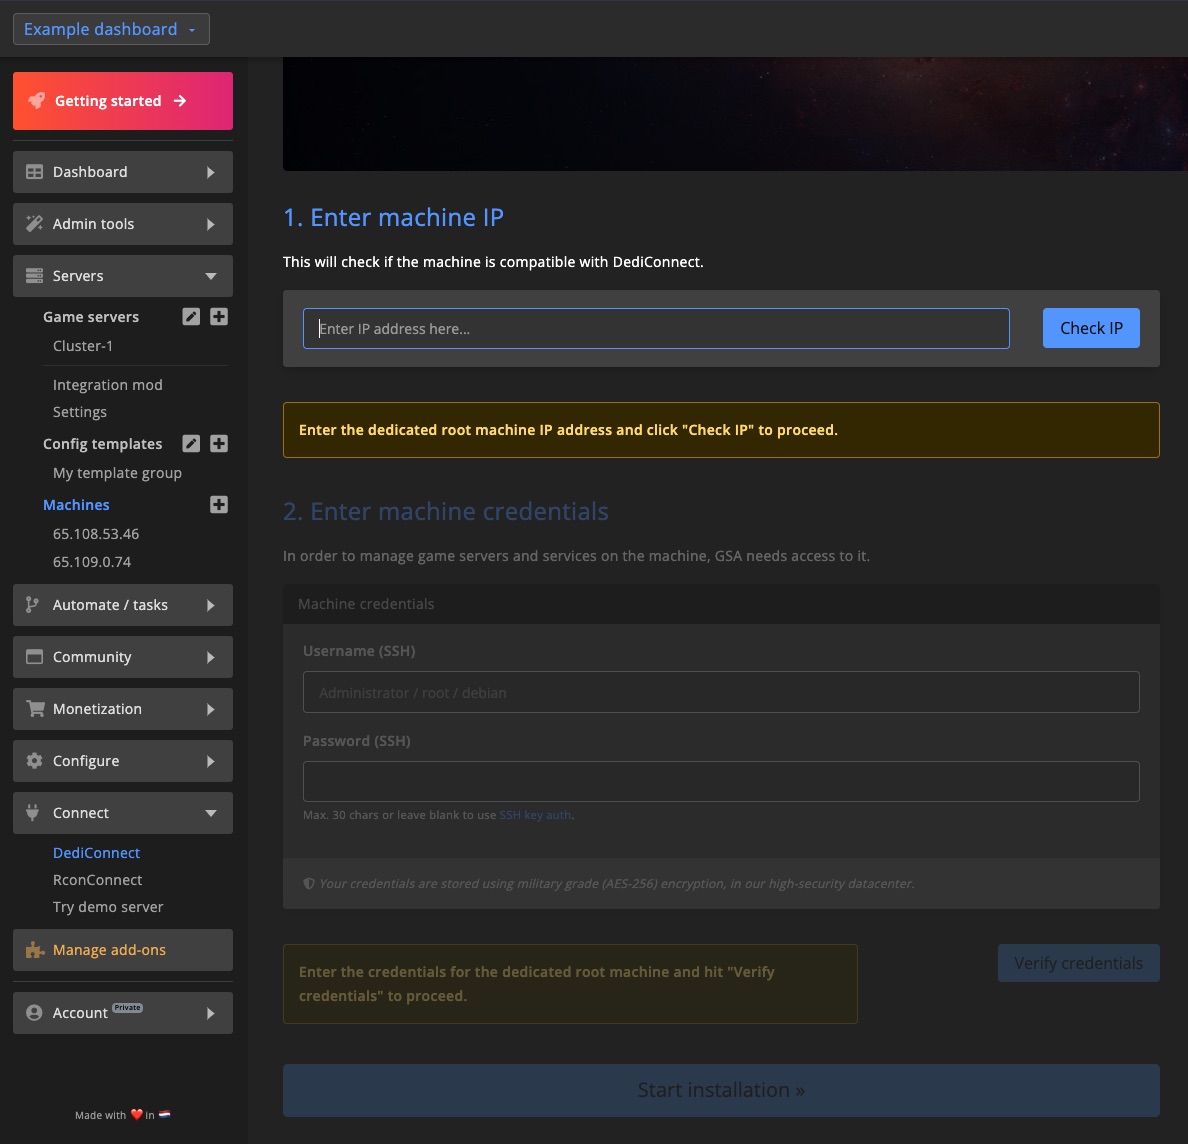Screen dimensions: 1188x1144
Task: Click the edit pencil icon beside Game servers
Action: click(191, 317)
